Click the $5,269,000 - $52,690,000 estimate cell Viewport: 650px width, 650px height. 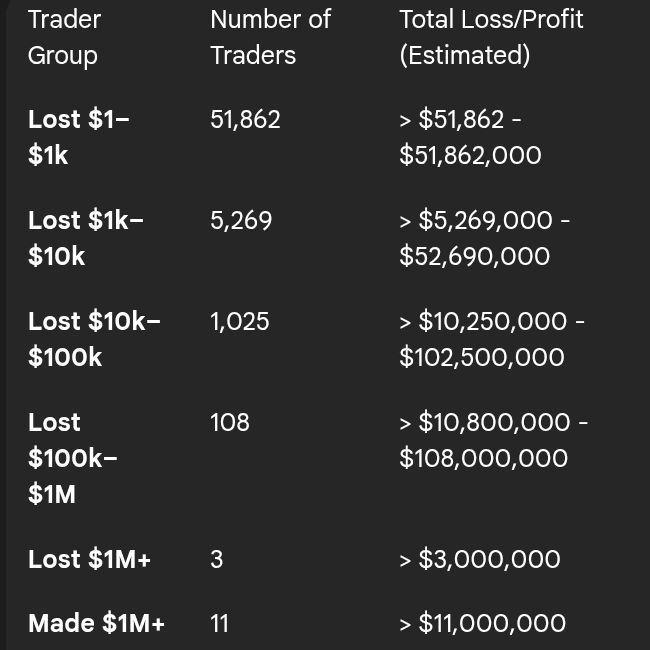click(485, 238)
